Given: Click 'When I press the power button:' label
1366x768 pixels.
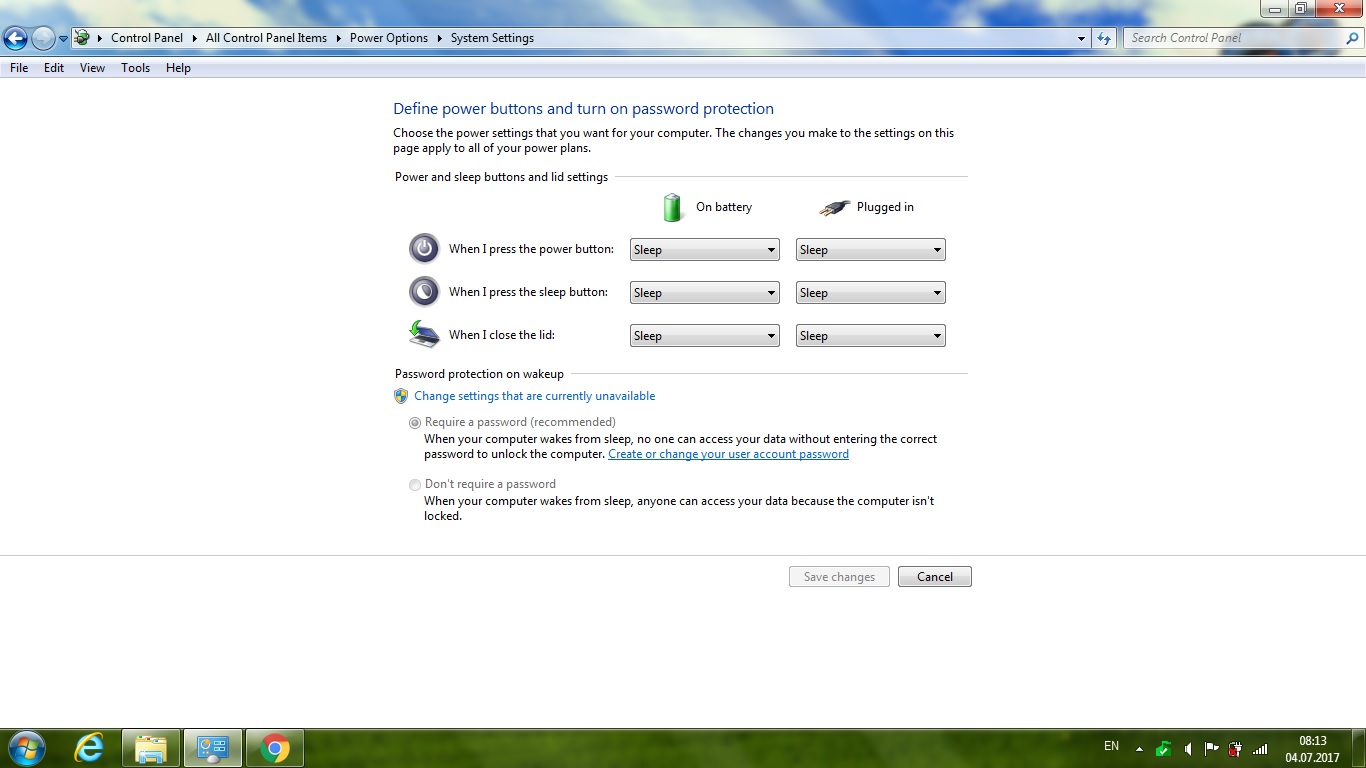Looking at the screenshot, I should [529, 249].
